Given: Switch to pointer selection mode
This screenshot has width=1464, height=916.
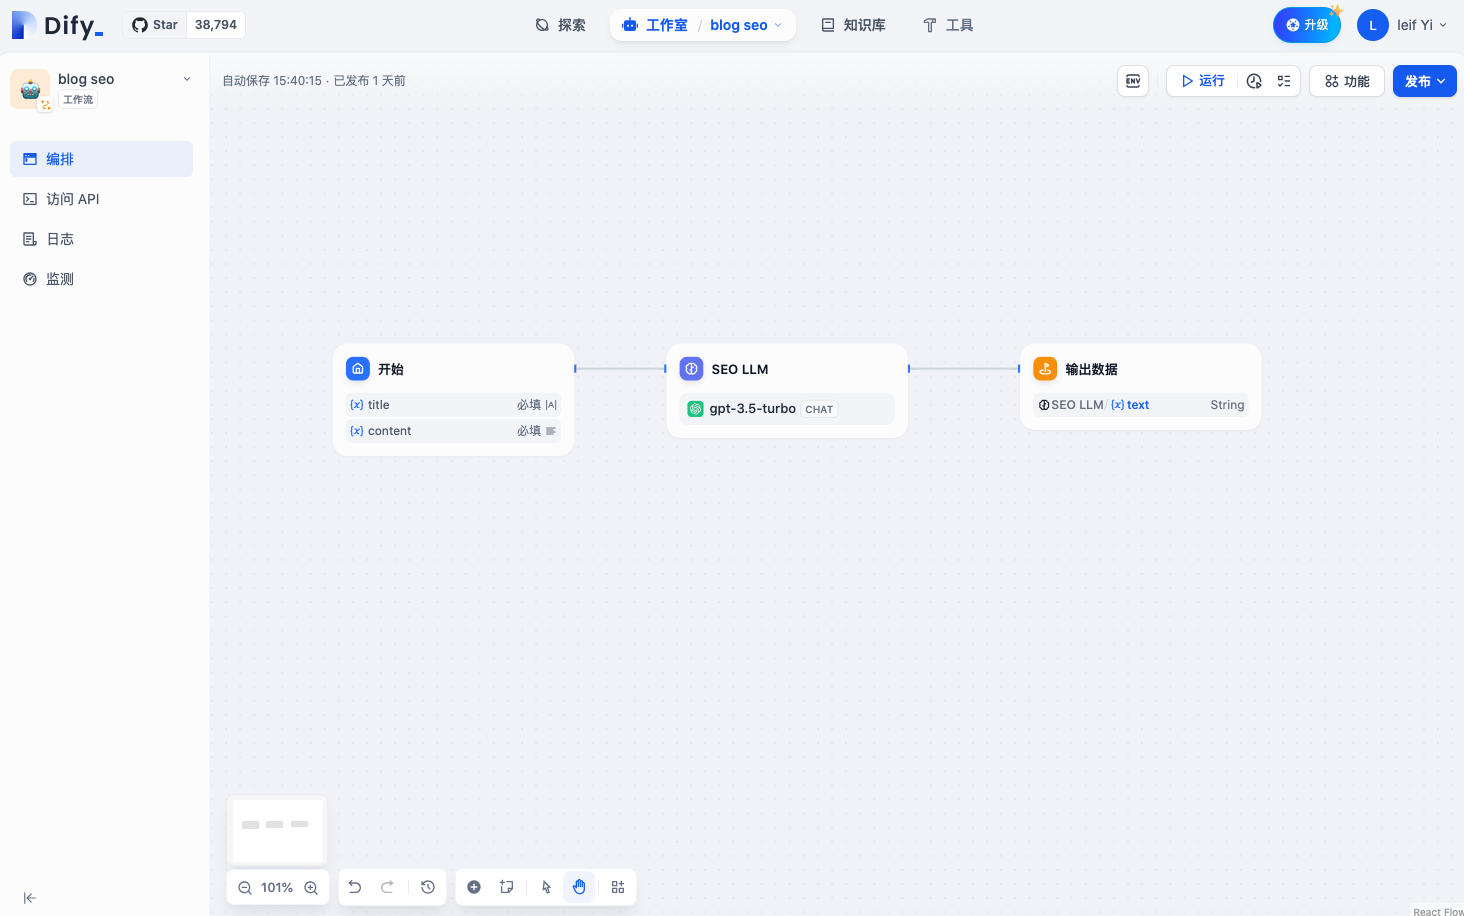Looking at the screenshot, I should coord(546,887).
